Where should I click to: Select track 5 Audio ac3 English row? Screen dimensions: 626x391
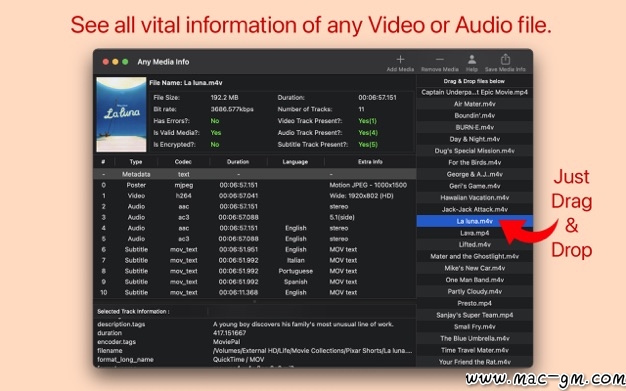(255, 239)
